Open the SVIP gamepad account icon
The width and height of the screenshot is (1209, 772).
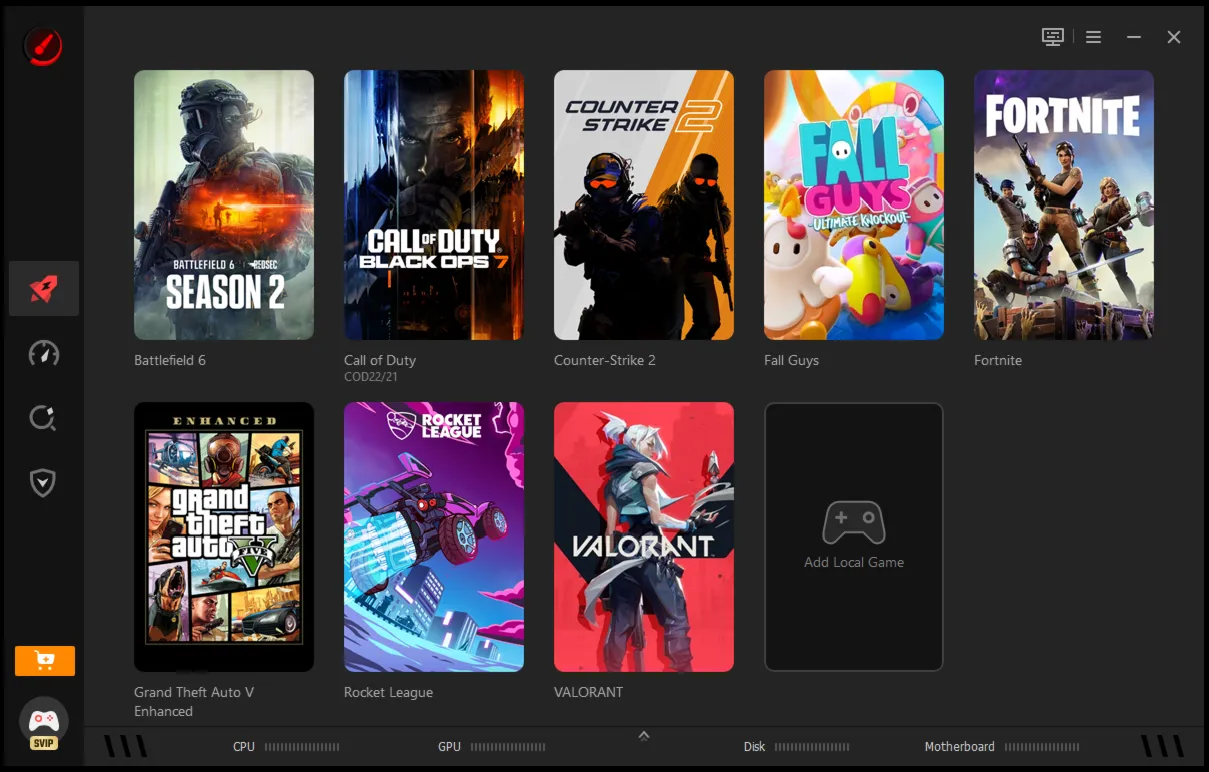click(44, 724)
